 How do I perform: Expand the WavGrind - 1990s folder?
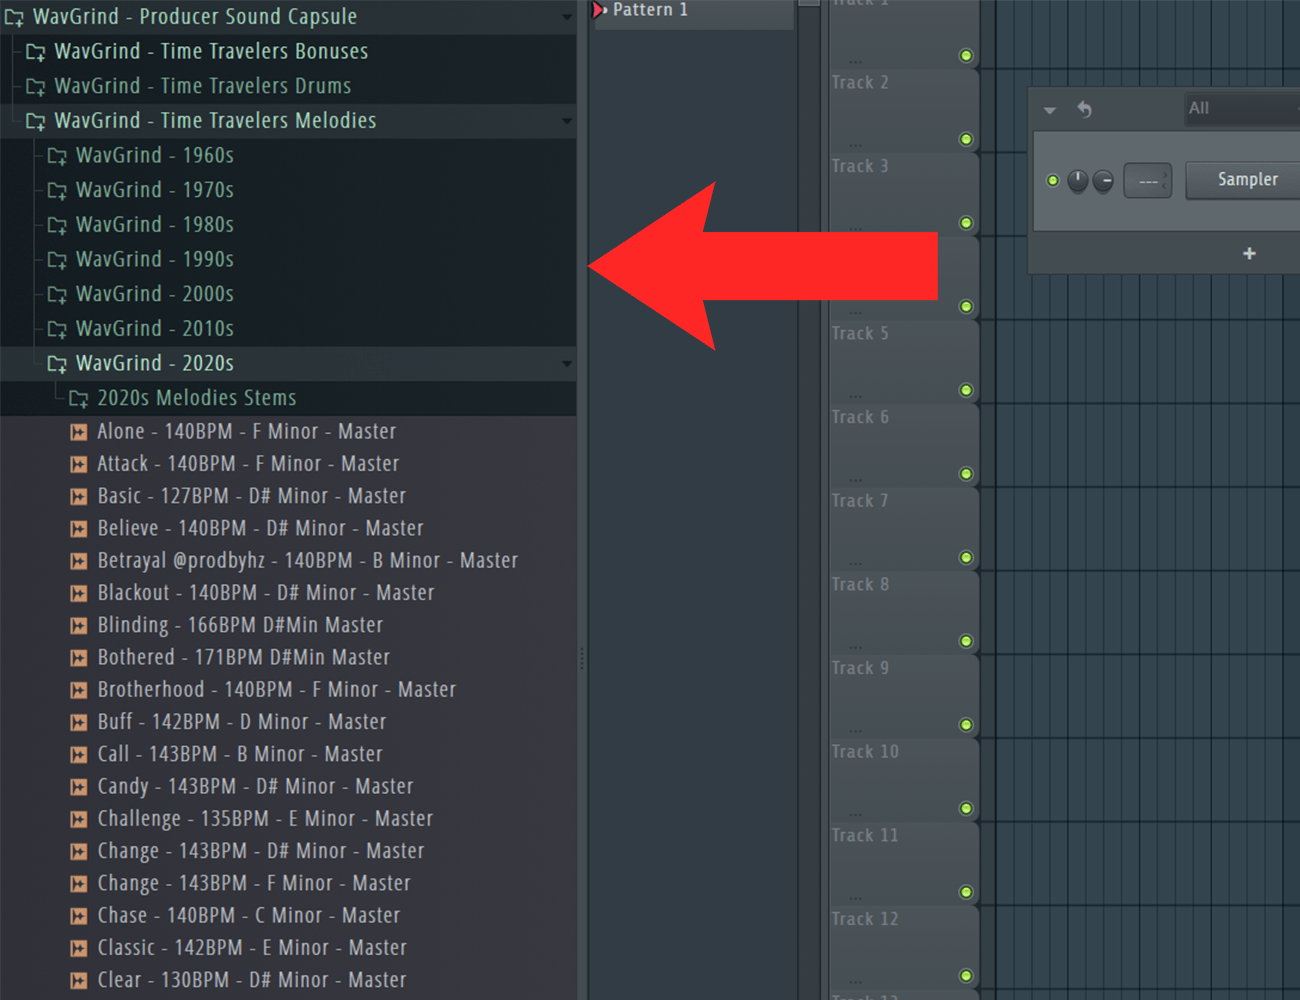(288, 260)
